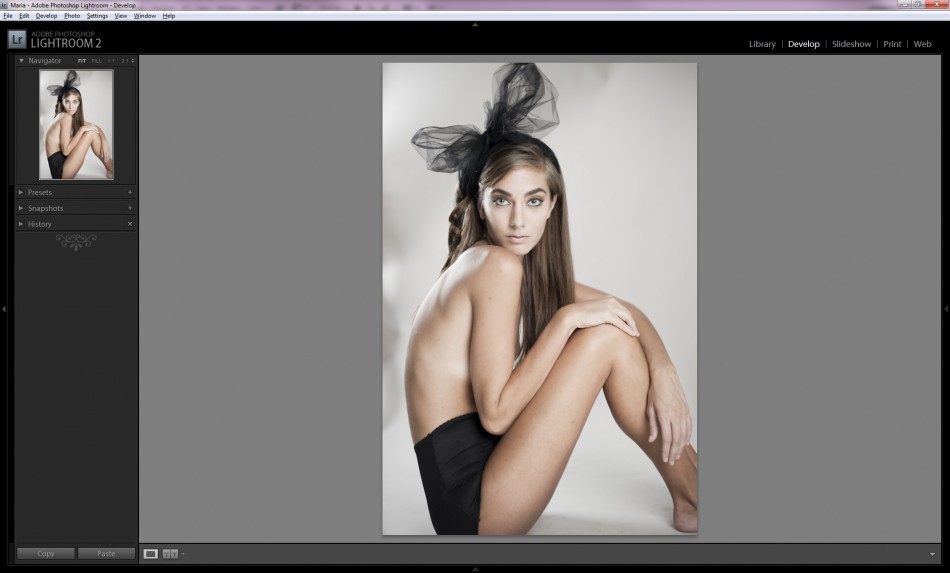This screenshot has height=573, width=950.
Task: Open the toolbar content dropdown at right
Action: tap(932, 553)
